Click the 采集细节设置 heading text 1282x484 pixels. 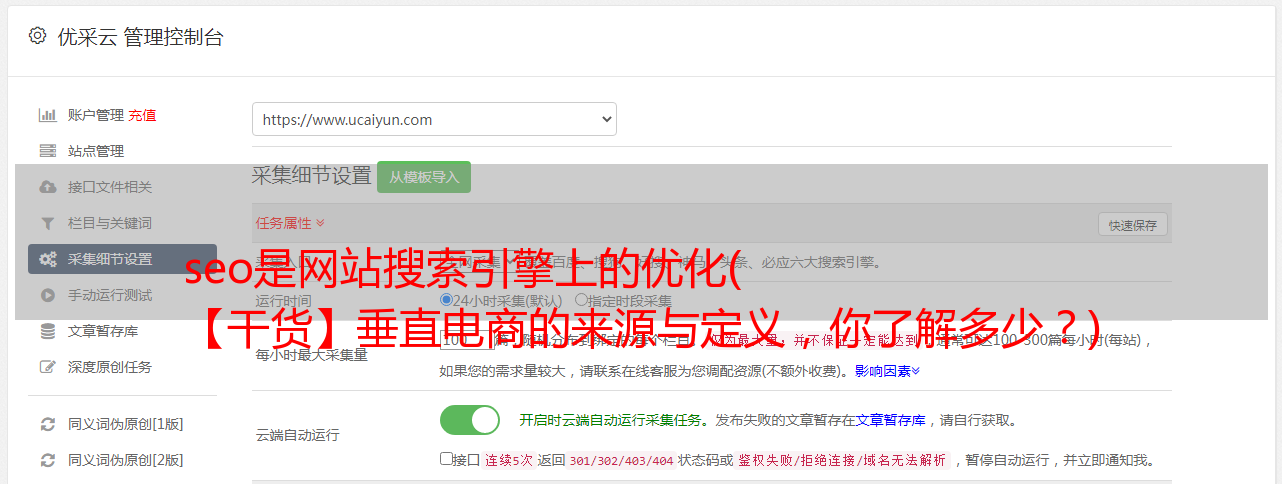click(x=312, y=176)
